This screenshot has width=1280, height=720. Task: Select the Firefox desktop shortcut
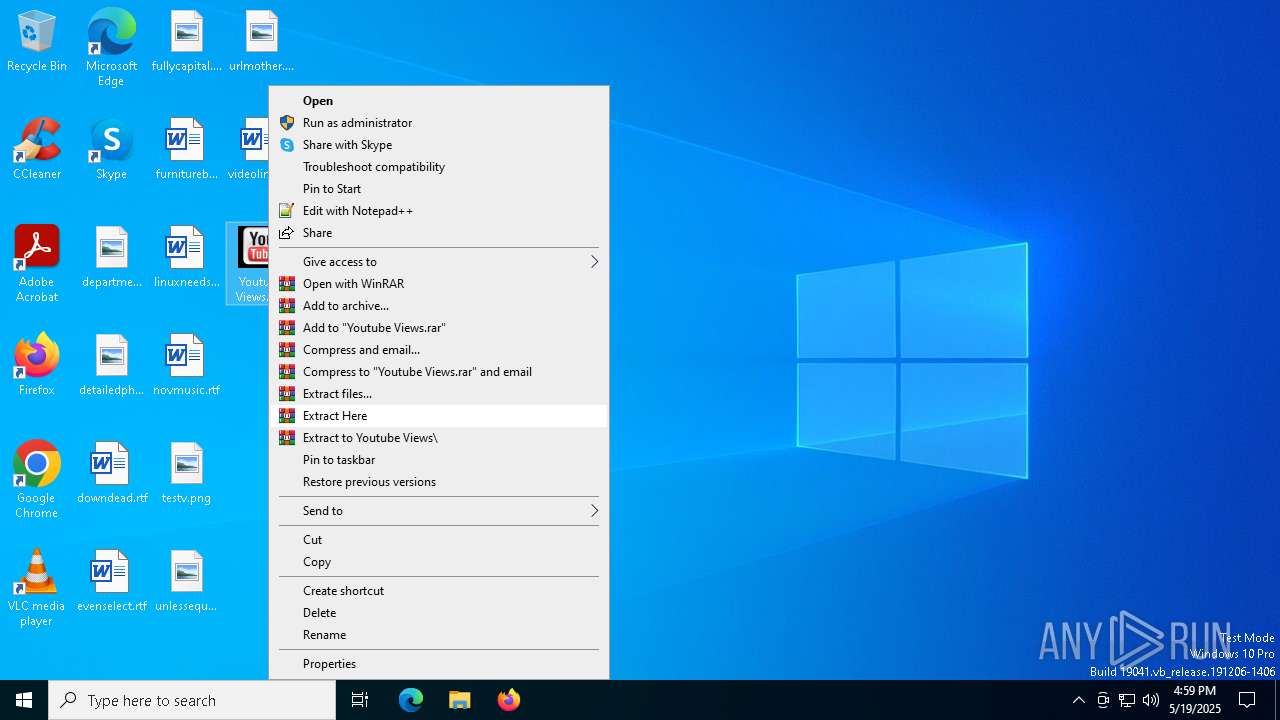tap(37, 366)
